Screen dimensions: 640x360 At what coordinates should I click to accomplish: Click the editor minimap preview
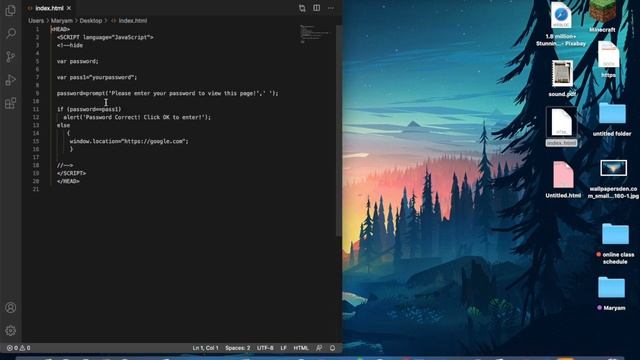click(x=314, y=34)
